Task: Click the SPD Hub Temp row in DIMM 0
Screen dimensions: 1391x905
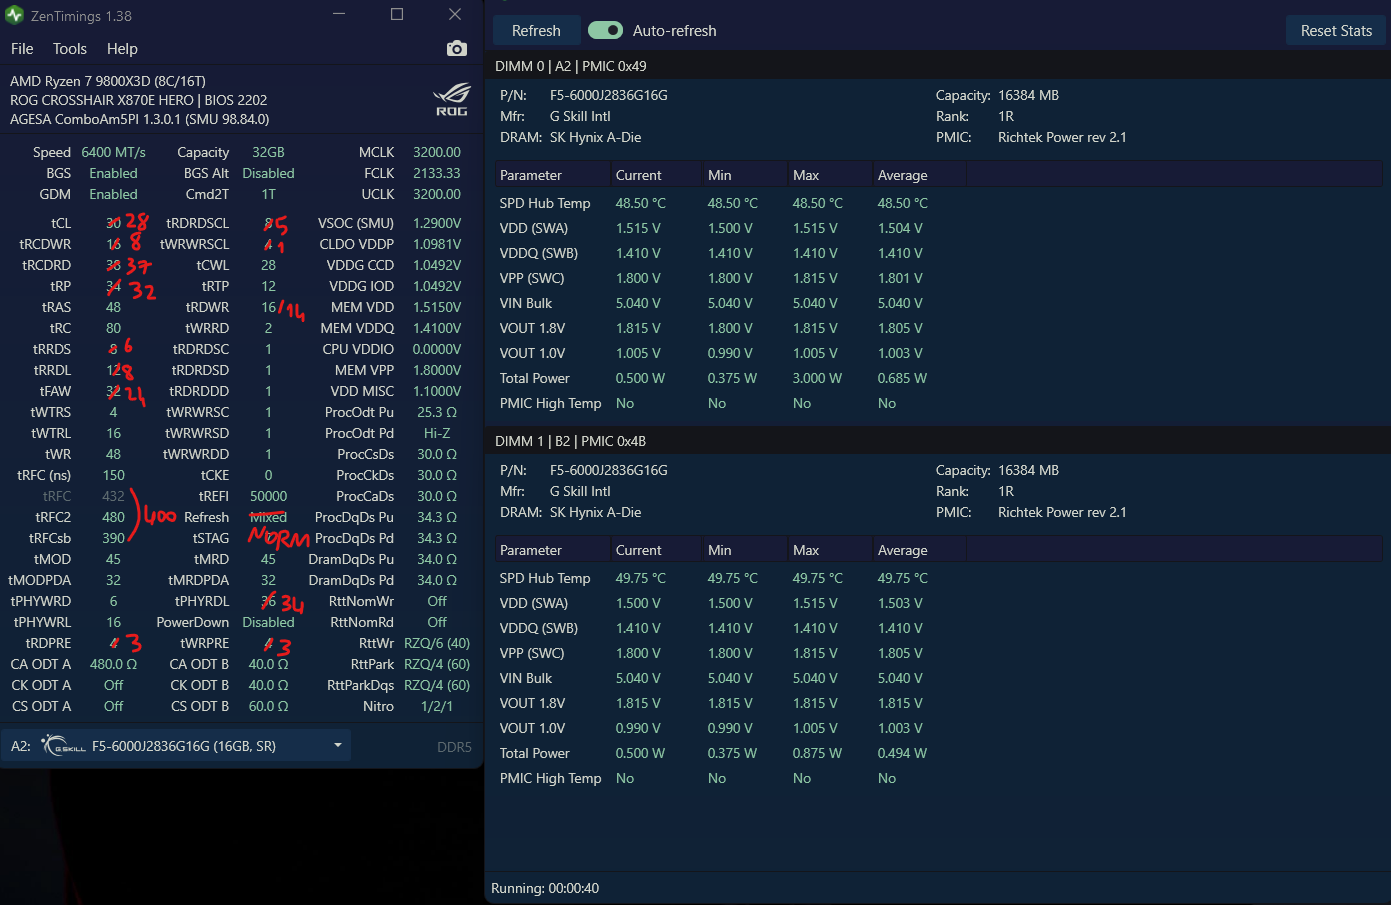Action: pyautogui.click(x=938, y=203)
